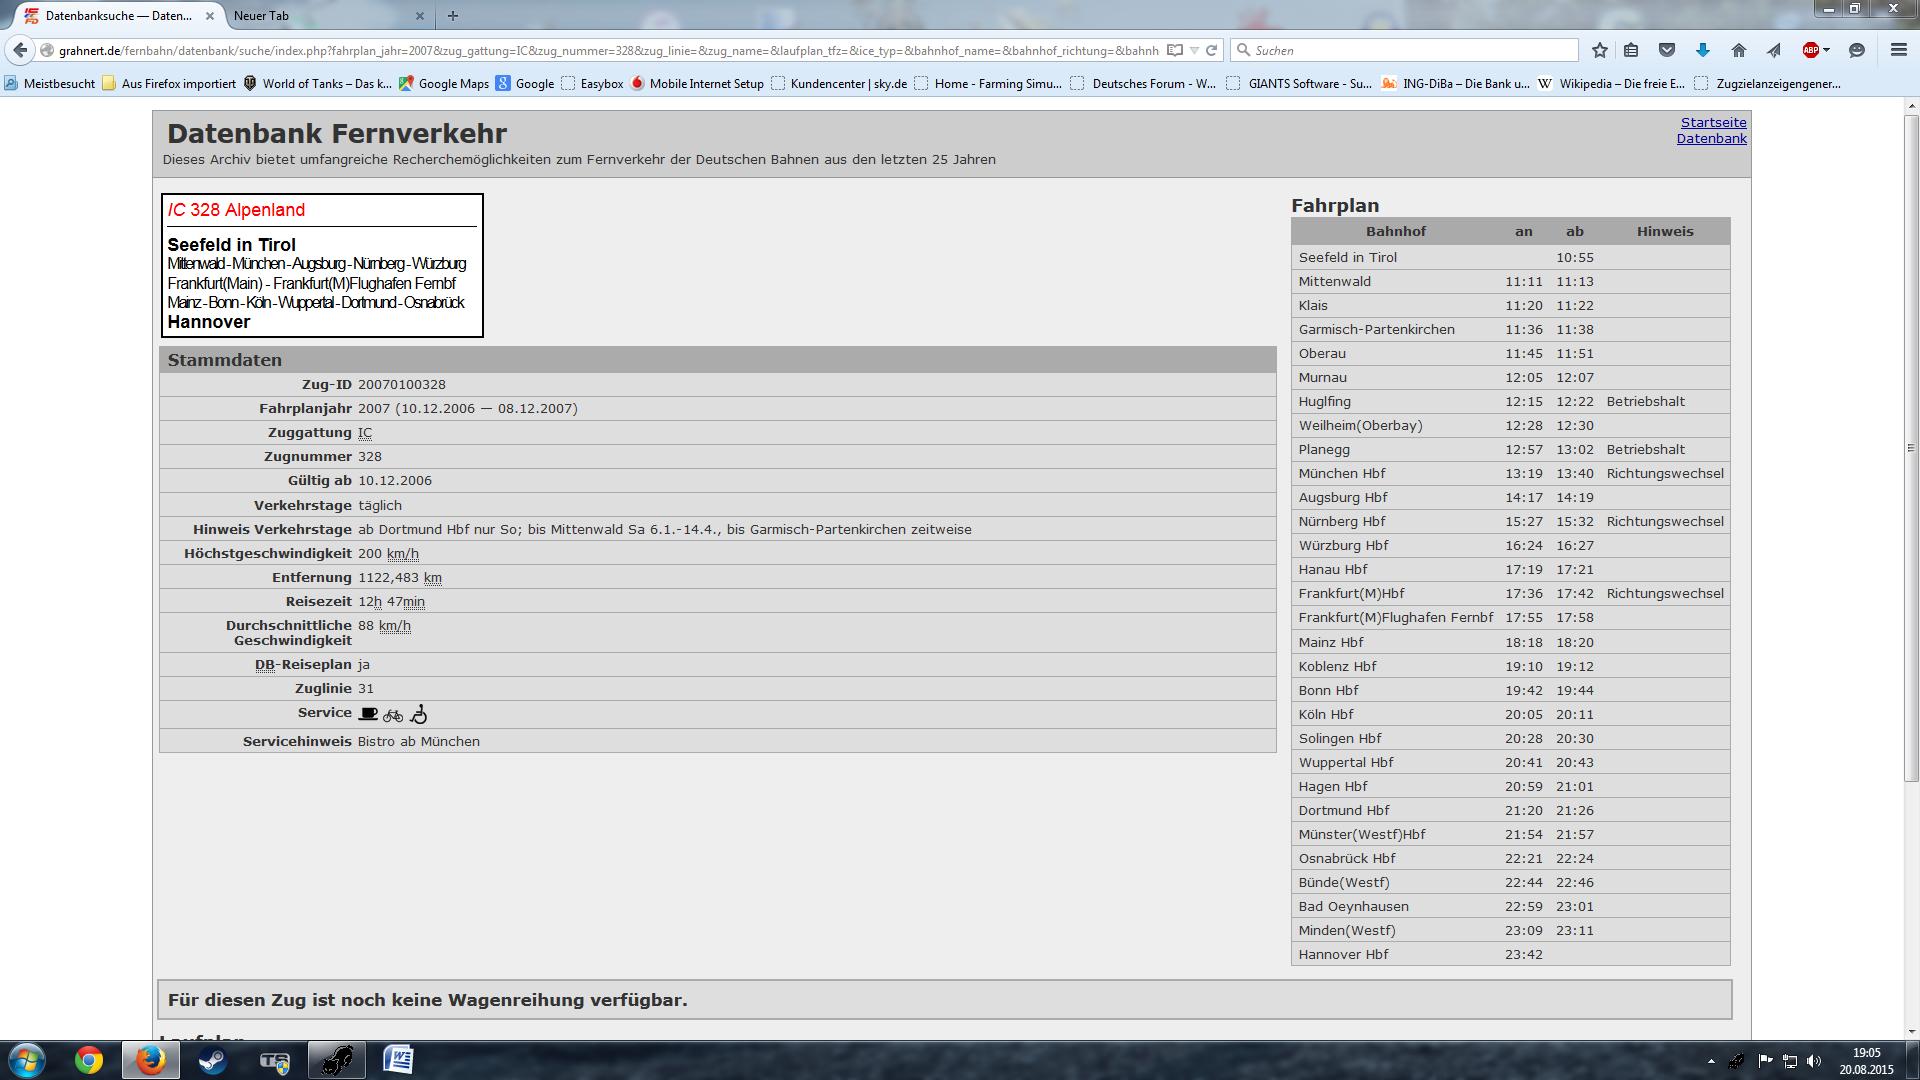Expand the Adblock Plus dropdown arrow
Screen dimensions: 1920x1080
point(1826,50)
